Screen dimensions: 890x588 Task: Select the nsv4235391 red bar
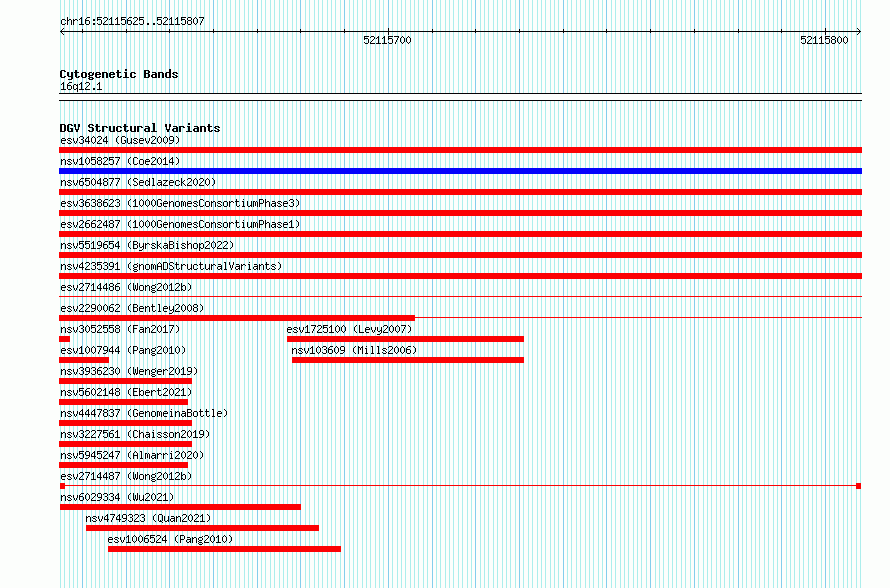(460, 276)
